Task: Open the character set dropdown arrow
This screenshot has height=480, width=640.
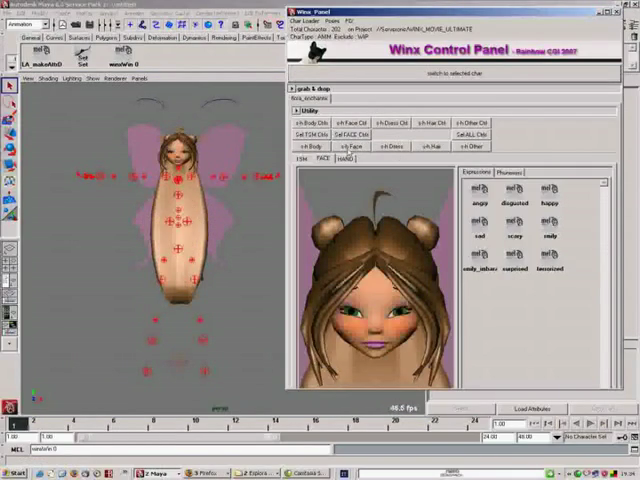Action: (x=557, y=437)
